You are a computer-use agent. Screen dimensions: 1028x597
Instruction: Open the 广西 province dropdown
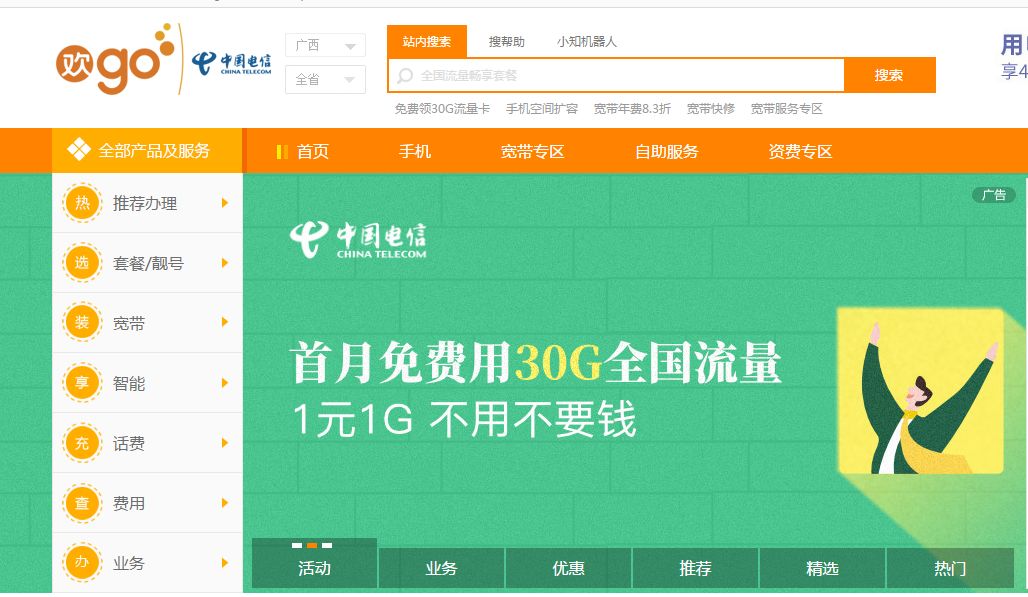pyautogui.click(x=325, y=45)
